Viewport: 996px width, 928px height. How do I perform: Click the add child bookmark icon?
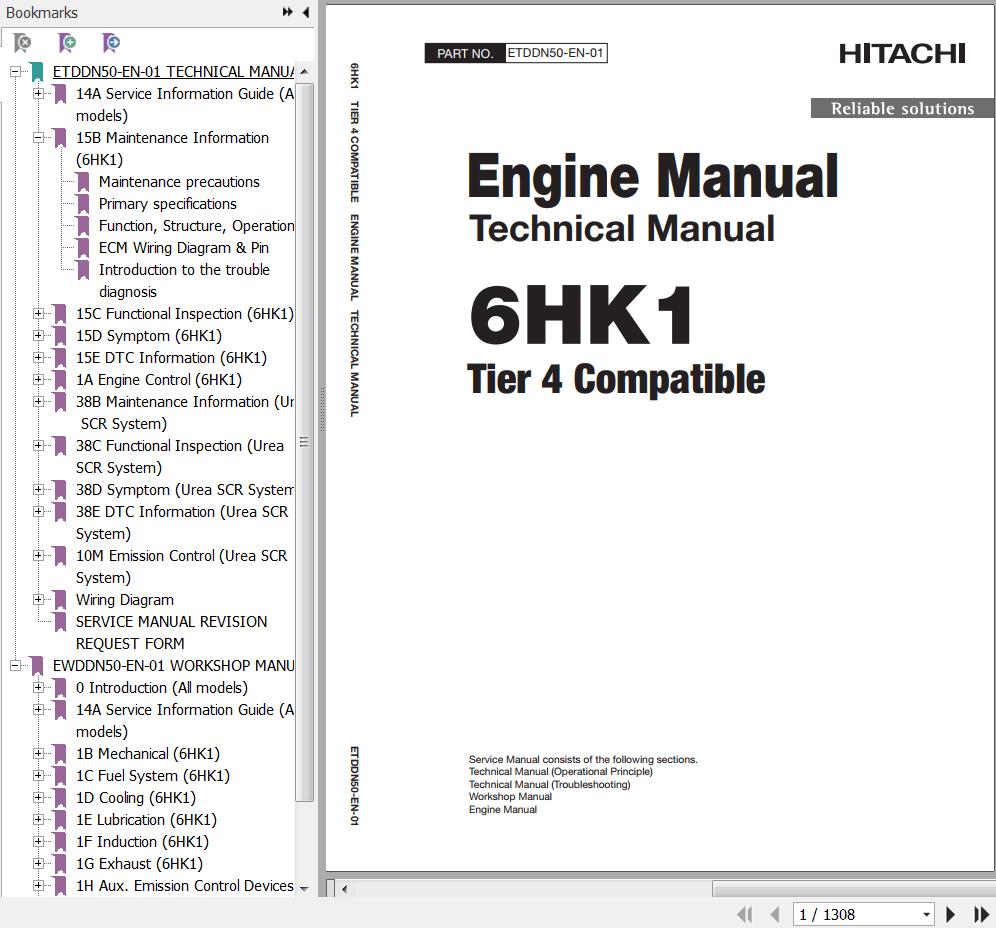pyautogui.click(x=111, y=43)
